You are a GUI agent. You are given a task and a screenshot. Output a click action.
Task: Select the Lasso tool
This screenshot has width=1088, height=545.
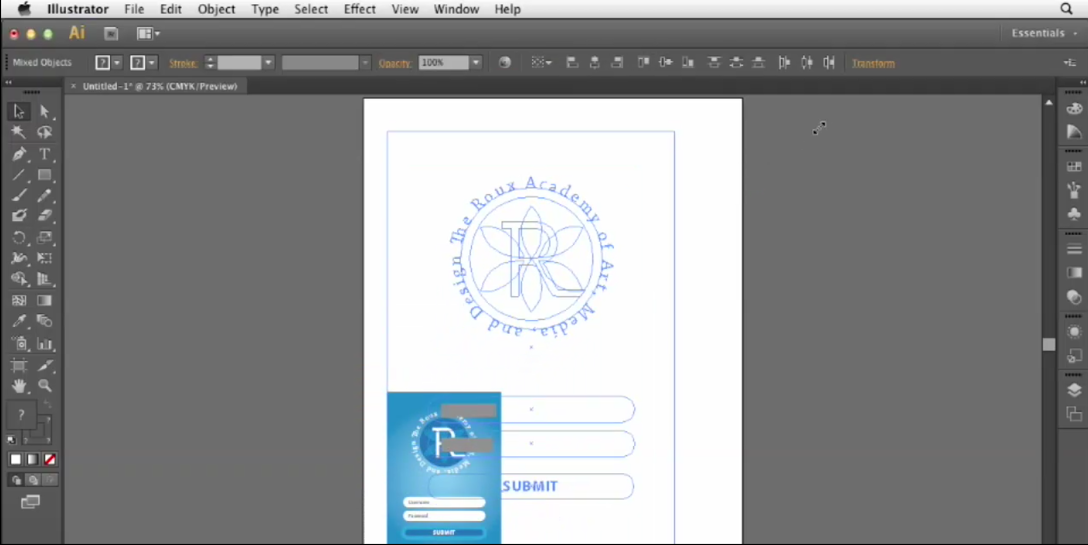coord(44,132)
